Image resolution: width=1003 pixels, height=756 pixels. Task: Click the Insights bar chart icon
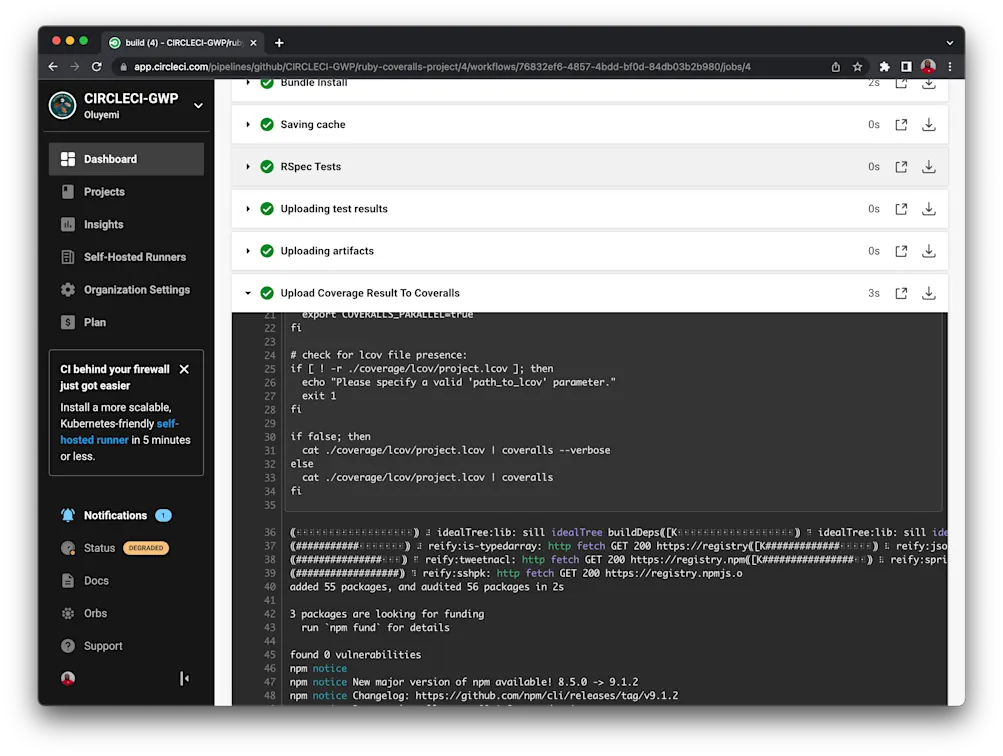[x=68, y=224]
